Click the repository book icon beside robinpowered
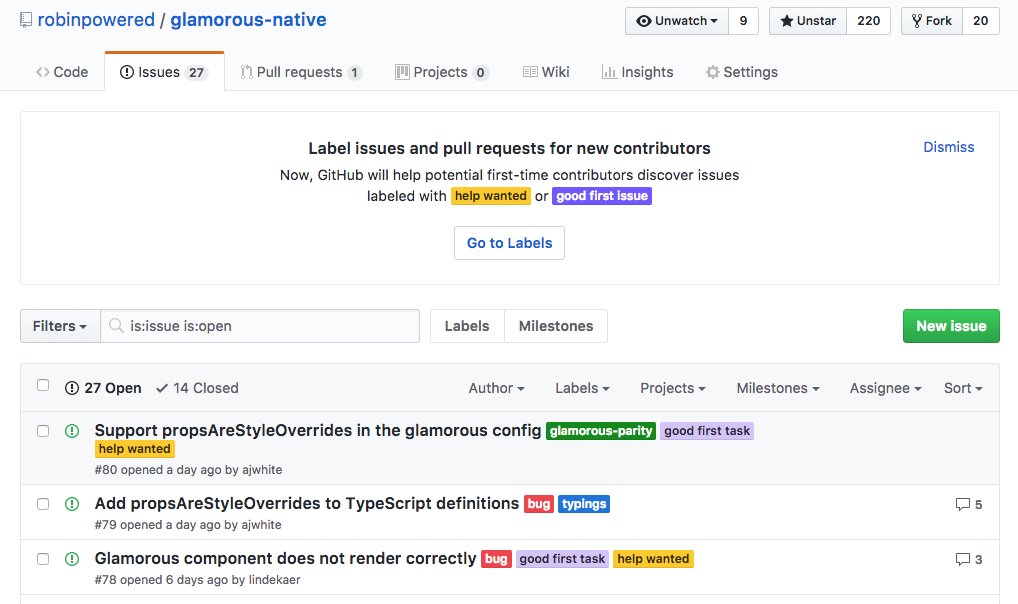The width and height of the screenshot is (1018, 604). click(25, 20)
